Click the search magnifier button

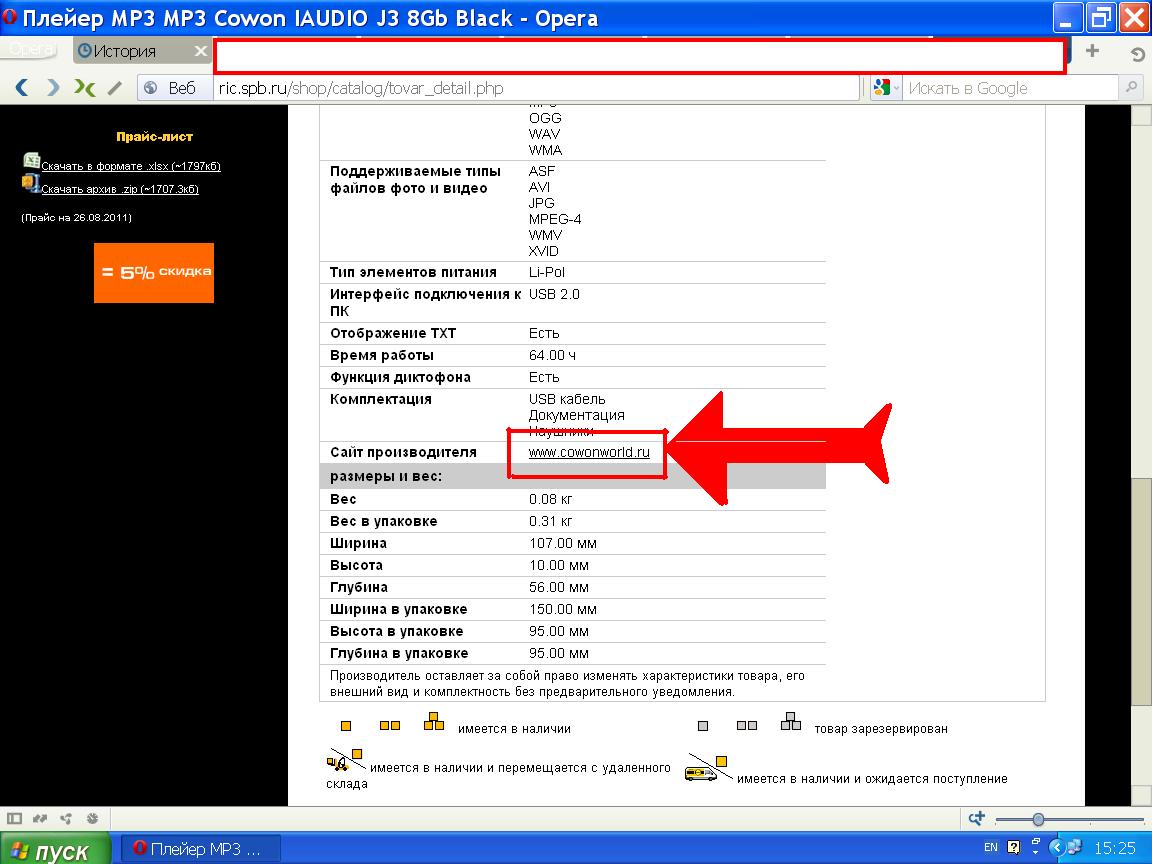1131,88
